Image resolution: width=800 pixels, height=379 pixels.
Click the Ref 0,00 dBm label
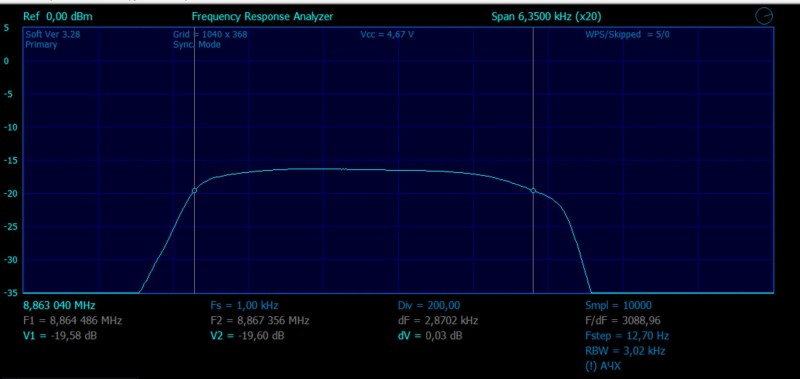[58, 17]
